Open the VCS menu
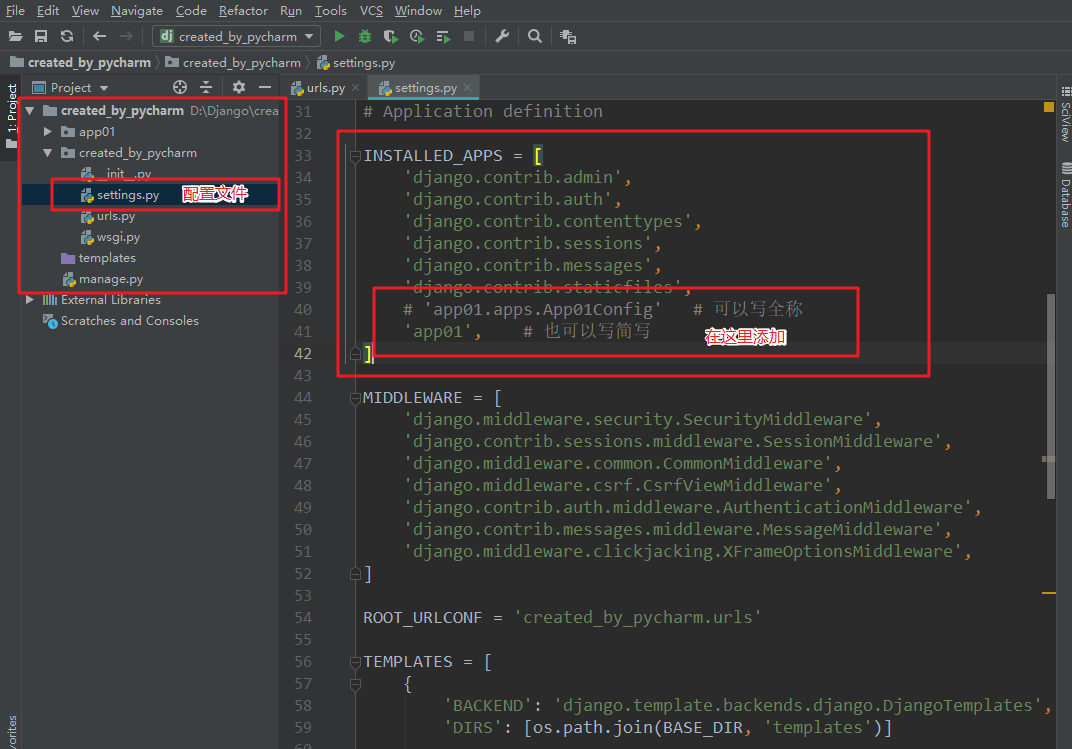 coord(370,11)
